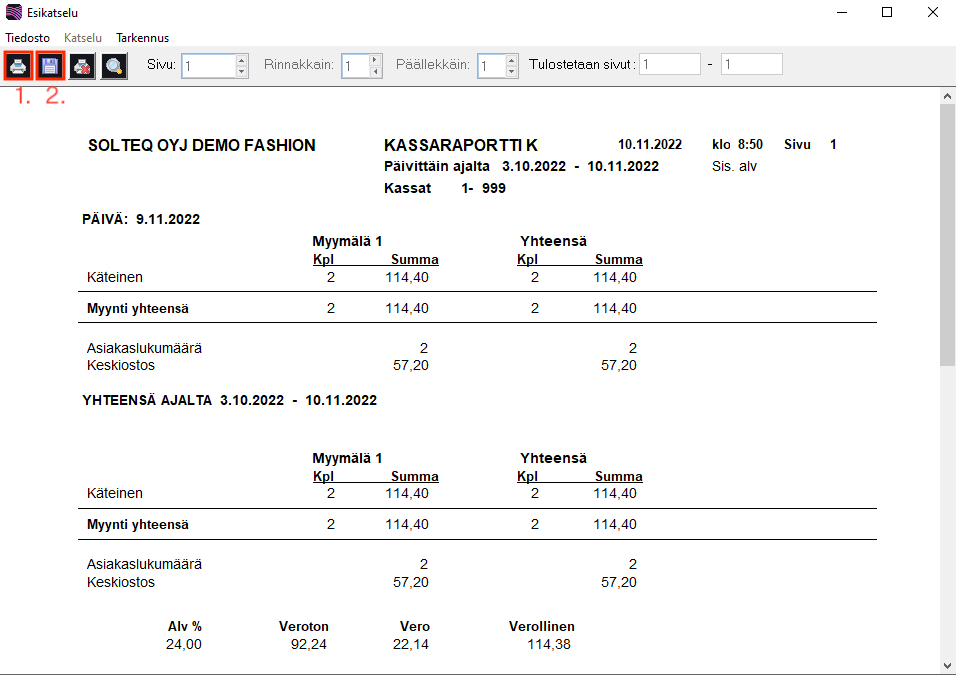This screenshot has height=675, width=956.
Task: Click the Sivu page number field
Action: (x=208, y=66)
